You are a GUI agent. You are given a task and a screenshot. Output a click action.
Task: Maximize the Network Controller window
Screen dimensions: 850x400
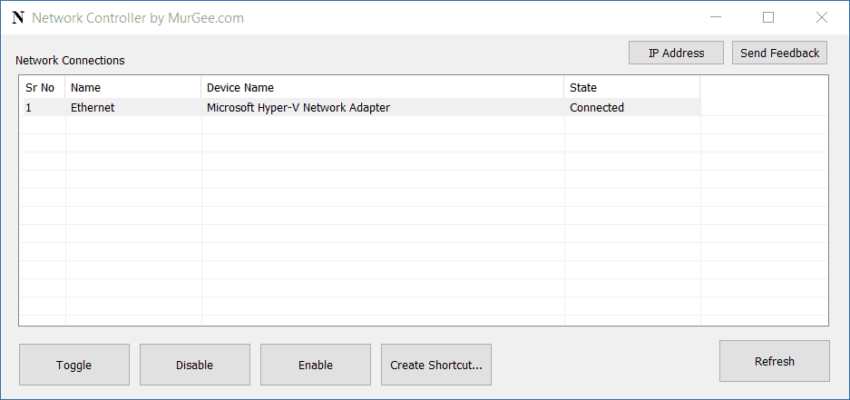click(x=768, y=17)
